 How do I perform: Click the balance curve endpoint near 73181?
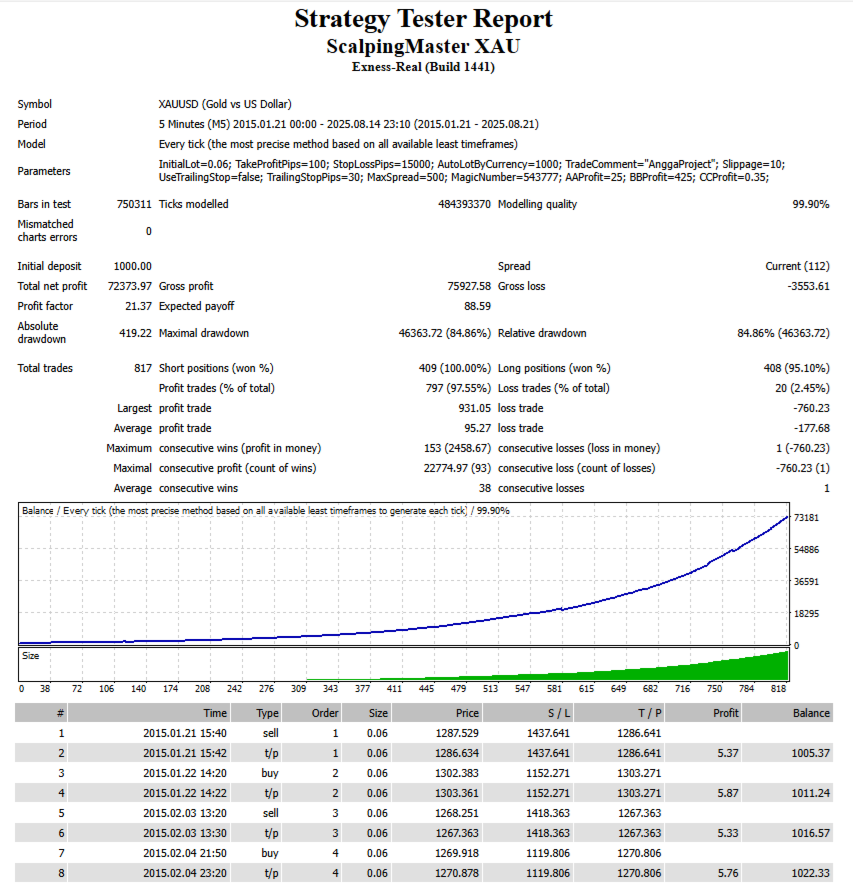[787, 517]
